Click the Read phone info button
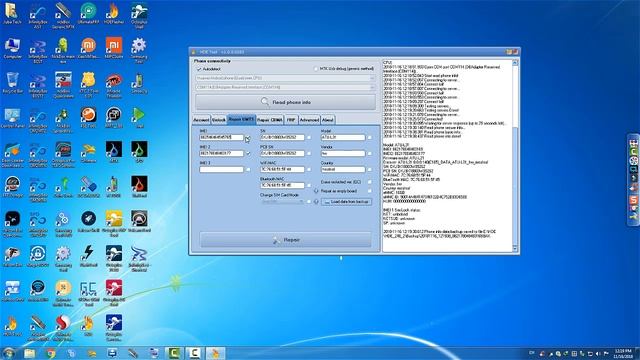640x360 pixels. [285, 102]
